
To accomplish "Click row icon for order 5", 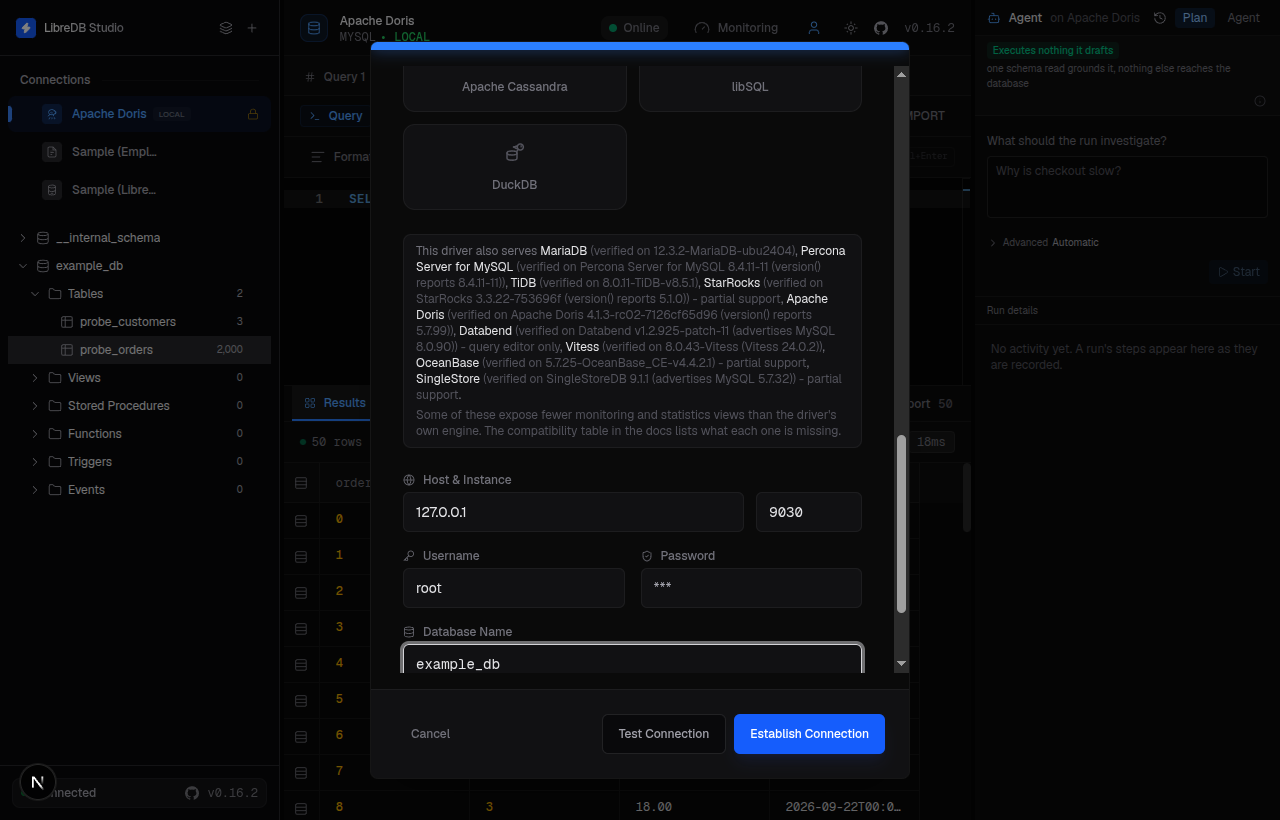I will point(301,699).
